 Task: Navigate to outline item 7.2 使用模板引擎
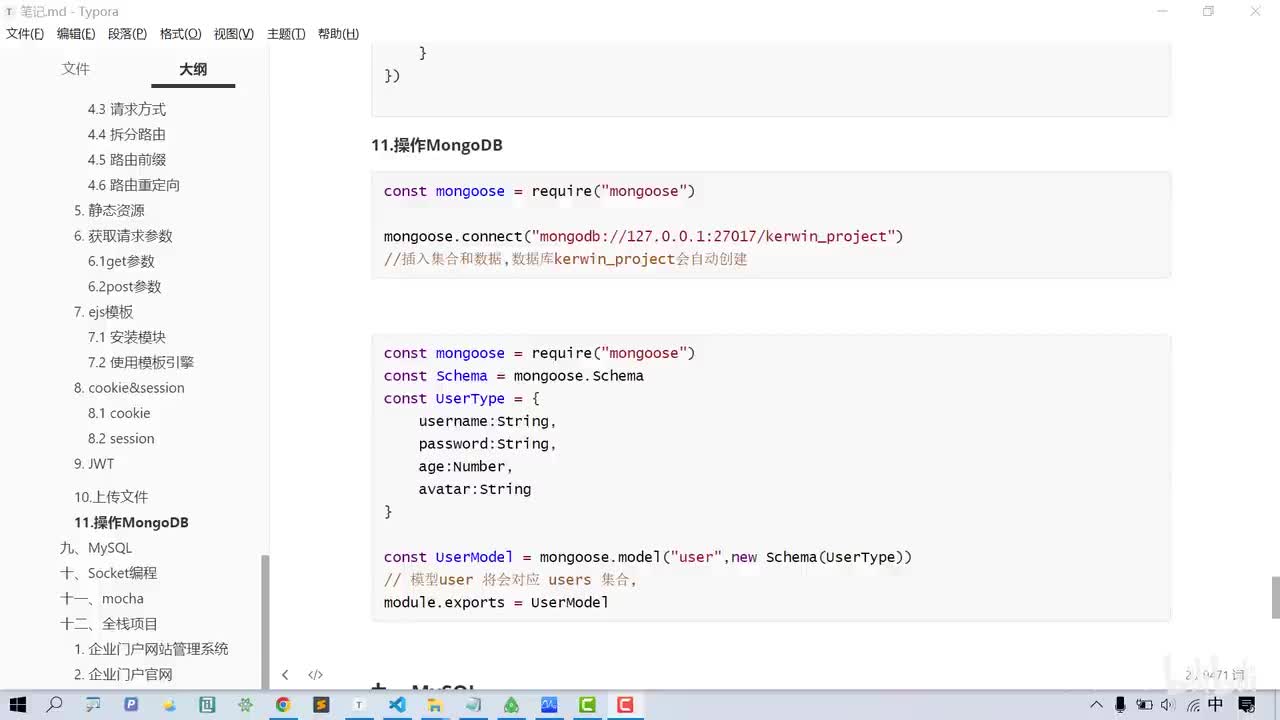point(141,363)
